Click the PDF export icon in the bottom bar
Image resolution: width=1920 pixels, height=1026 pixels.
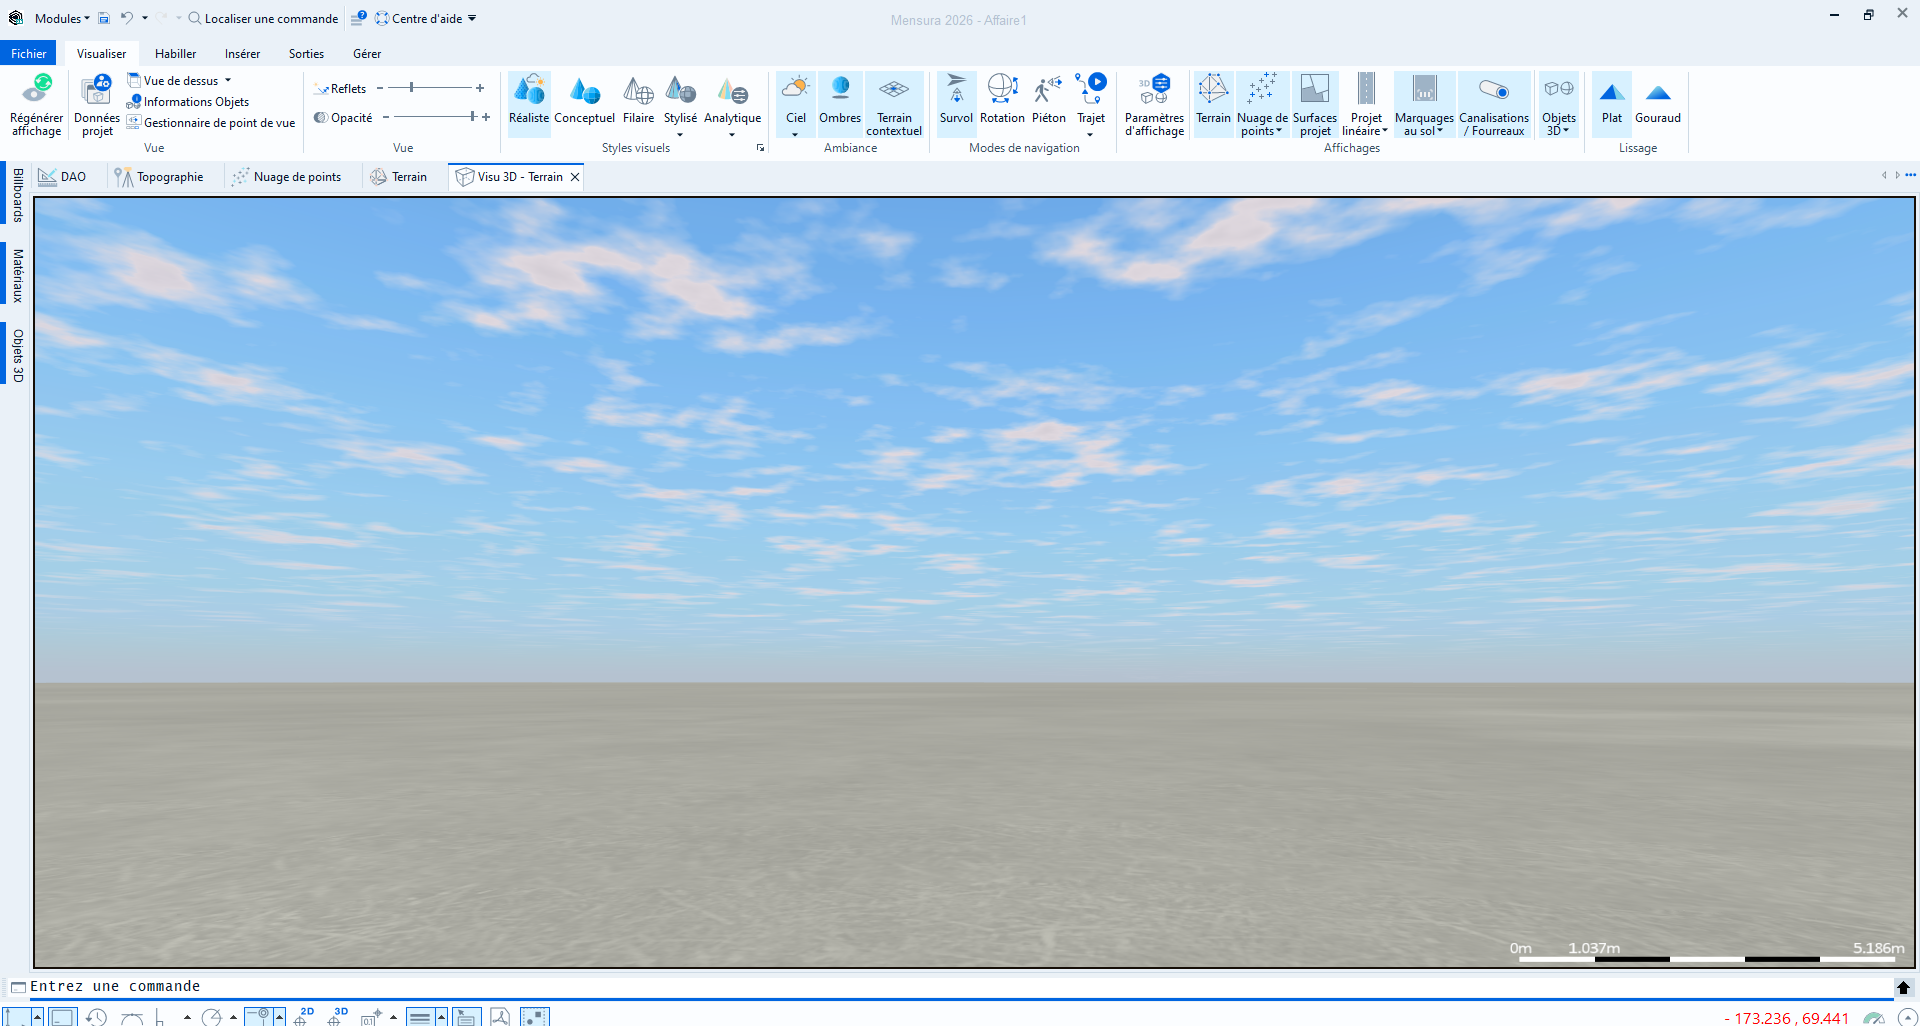pyautogui.click(x=500, y=1017)
